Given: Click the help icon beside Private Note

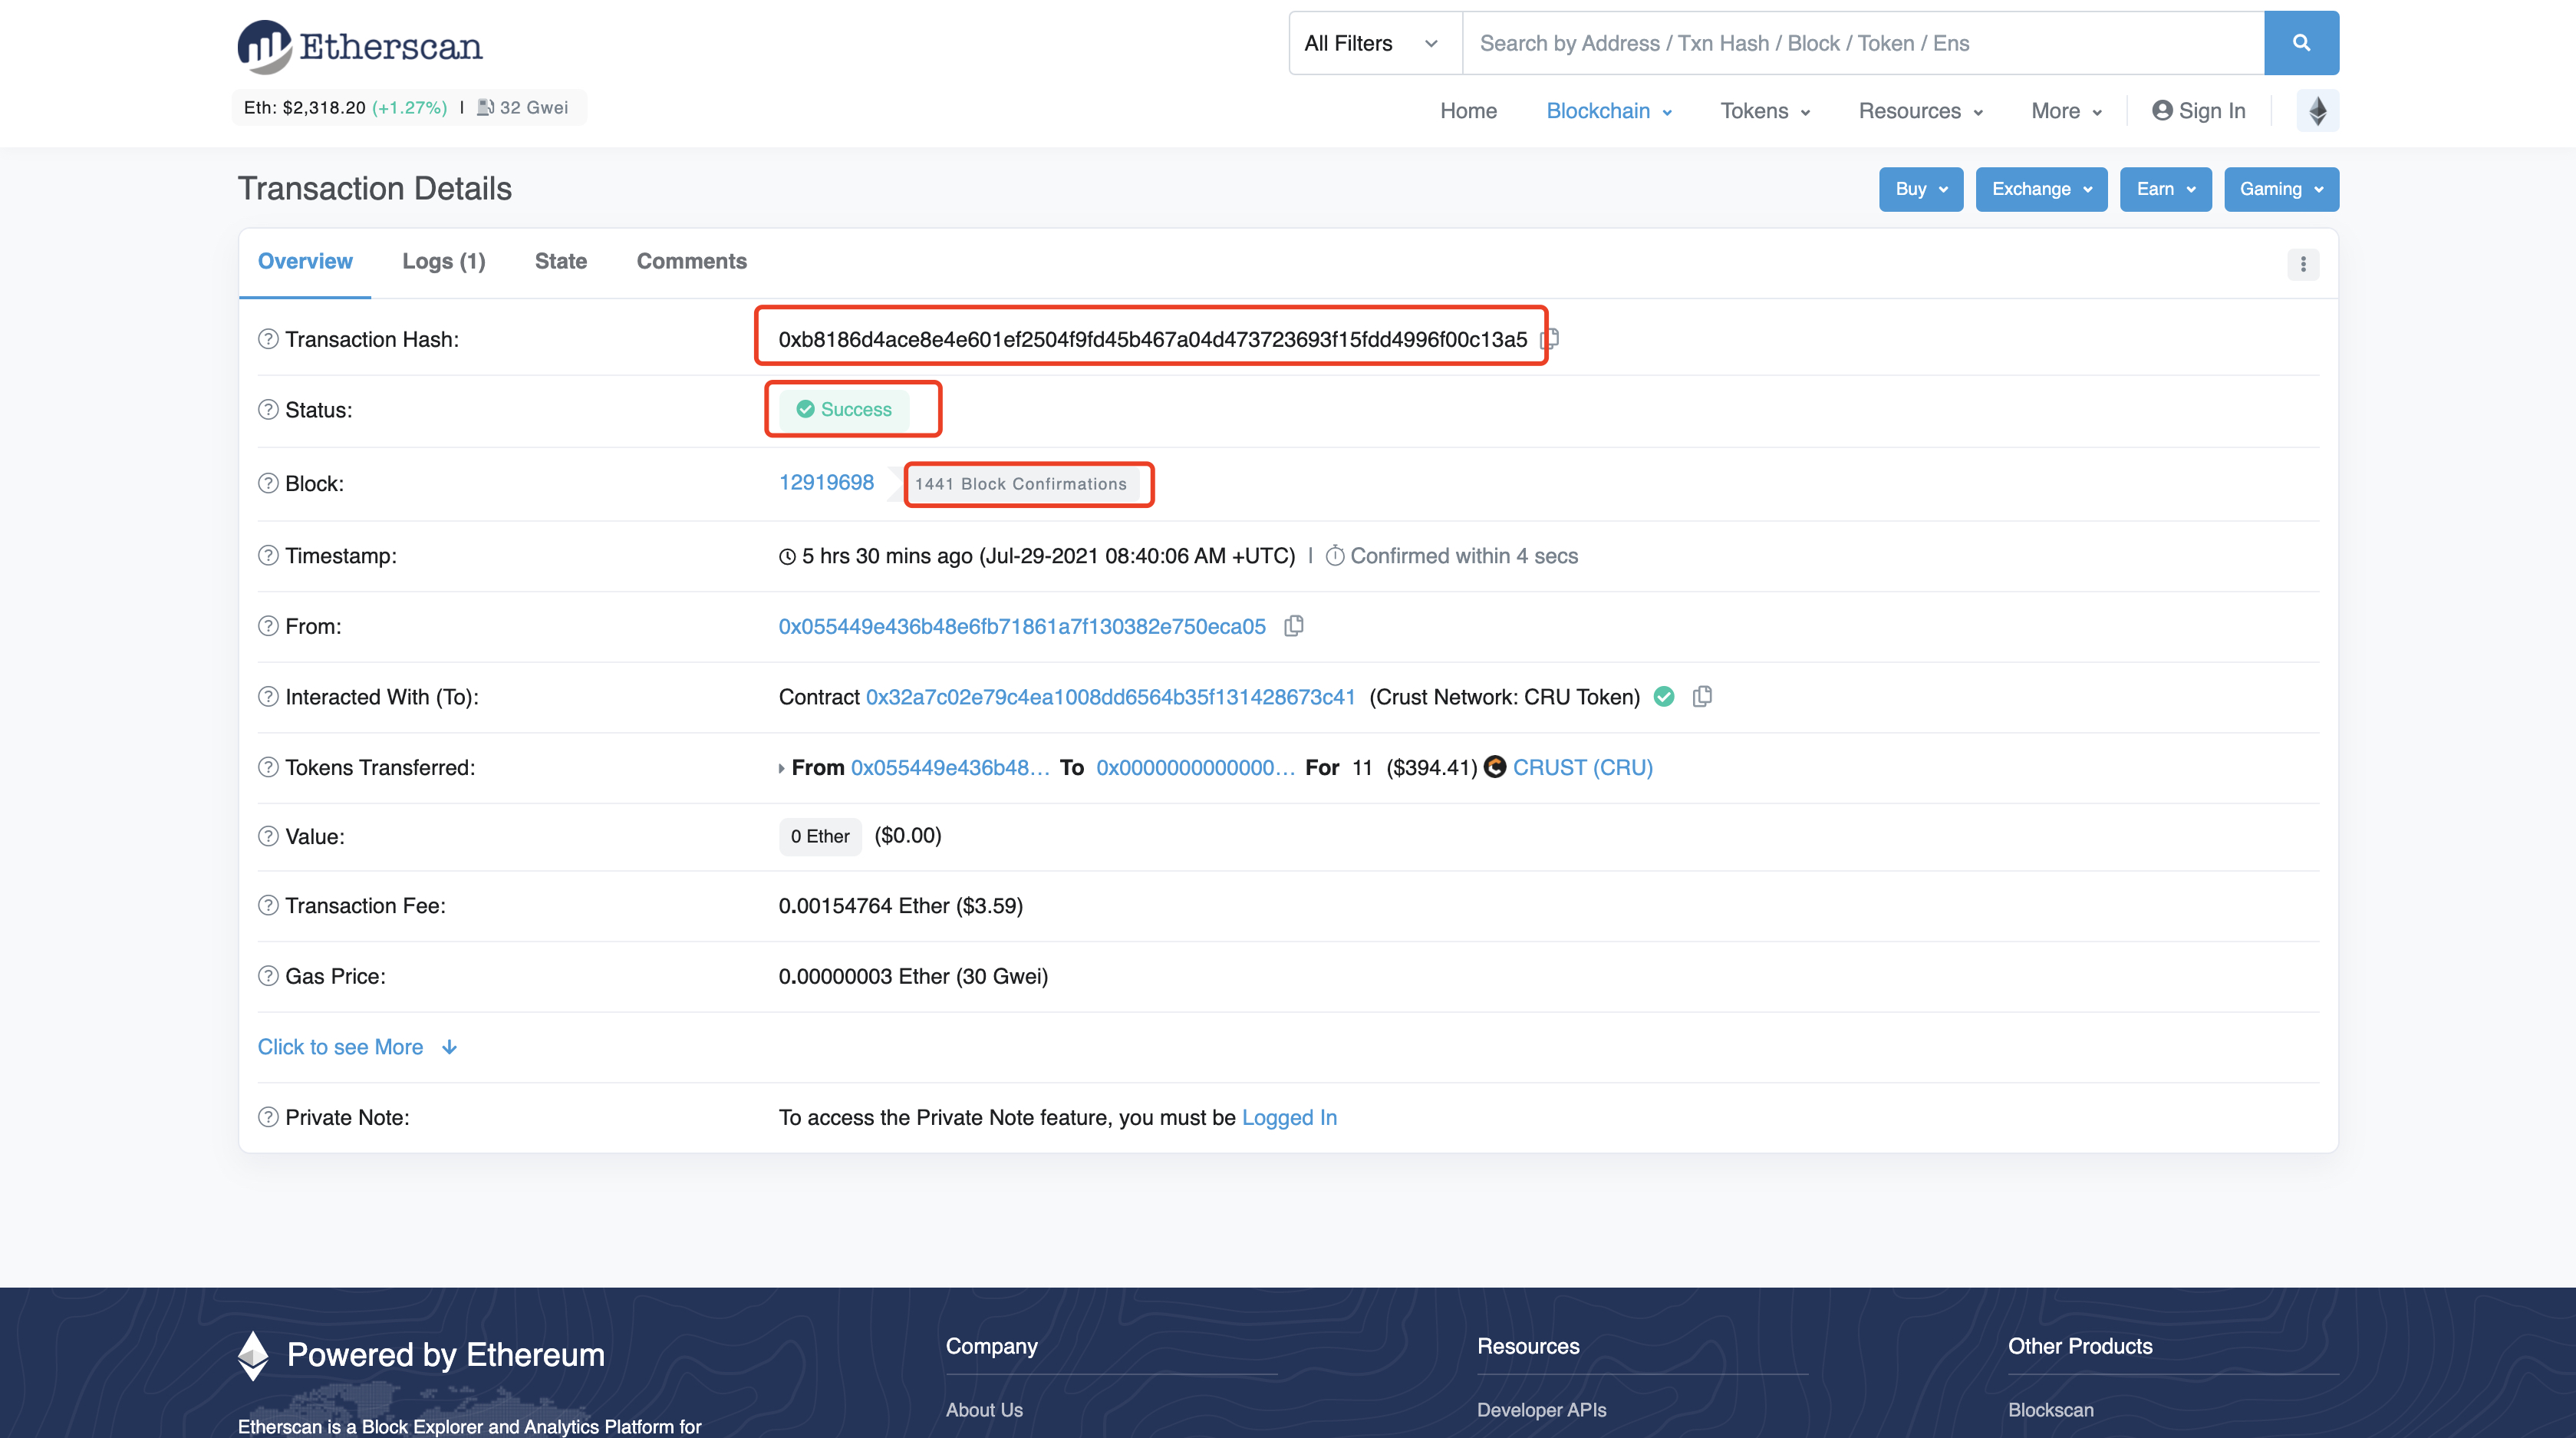Looking at the screenshot, I should [268, 1117].
